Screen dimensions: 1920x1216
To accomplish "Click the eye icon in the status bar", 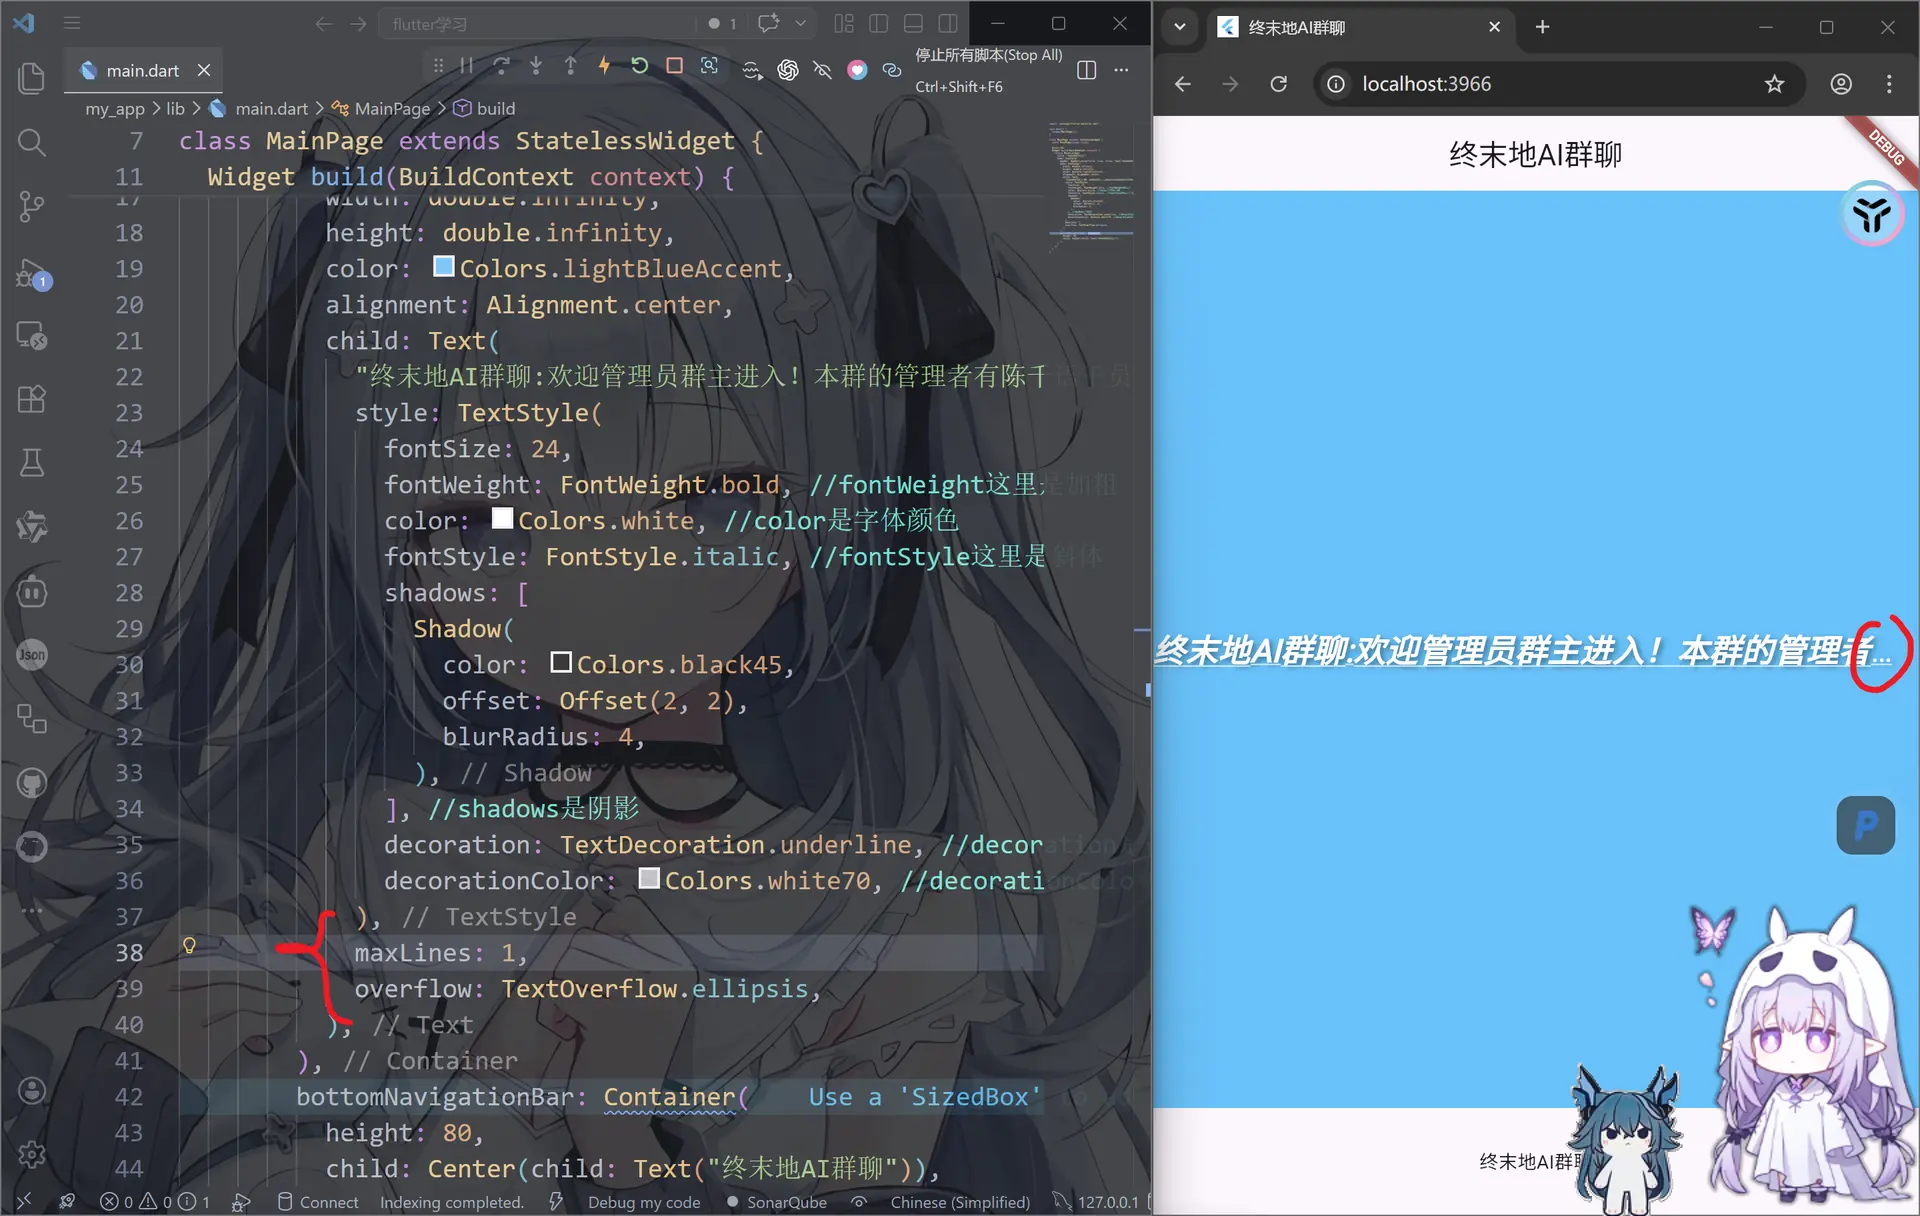I will click(859, 1202).
